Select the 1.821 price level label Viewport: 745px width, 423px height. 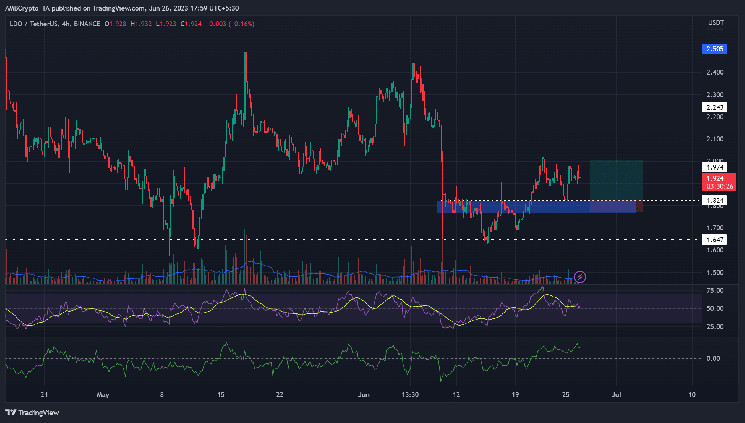click(x=715, y=200)
